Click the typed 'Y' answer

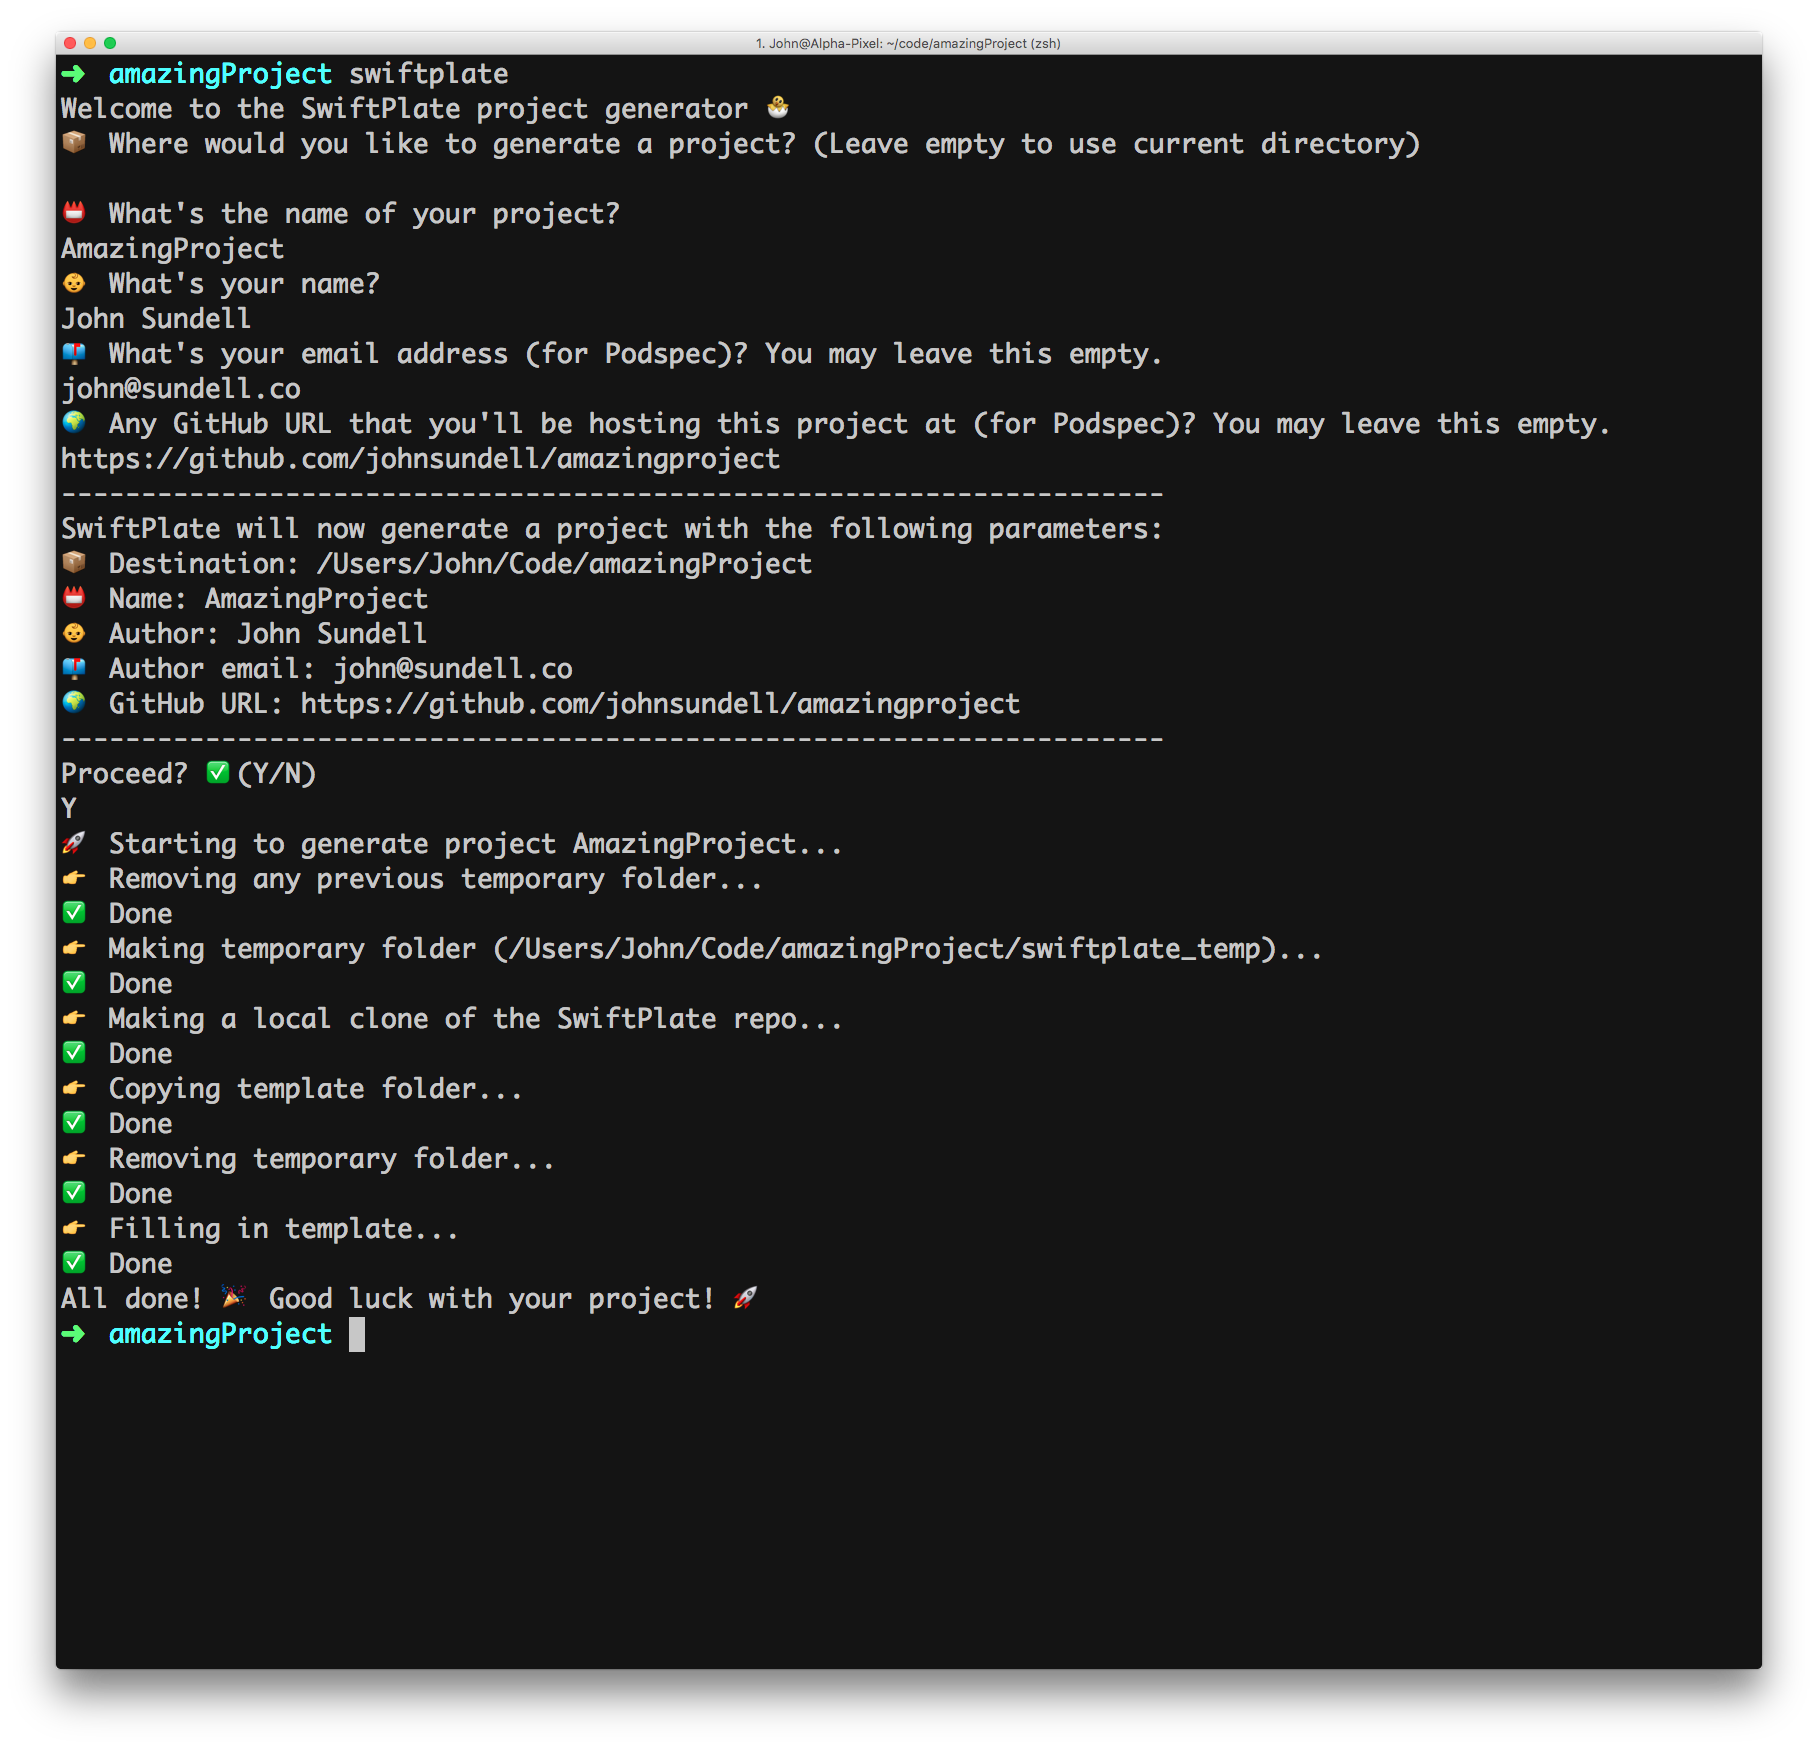(x=69, y=808)
